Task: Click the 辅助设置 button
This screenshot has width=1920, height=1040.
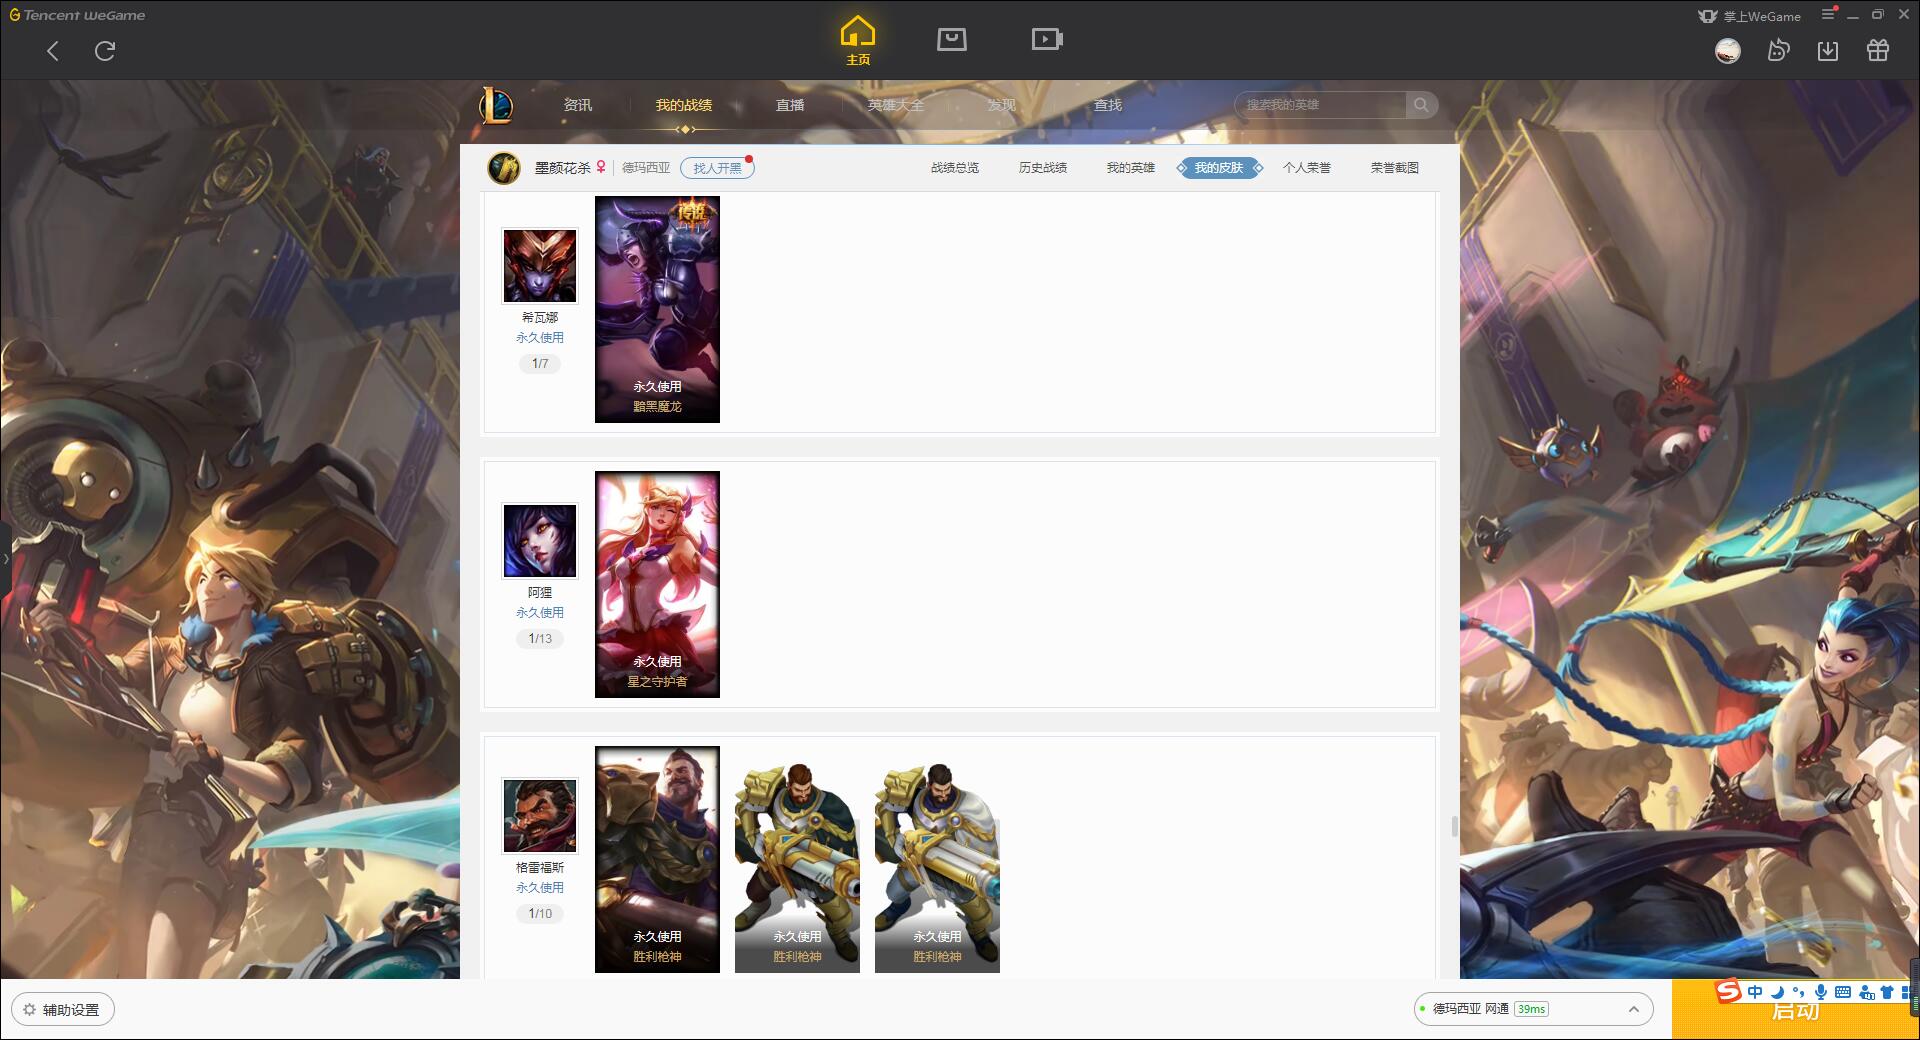Action: point(63,1010)
